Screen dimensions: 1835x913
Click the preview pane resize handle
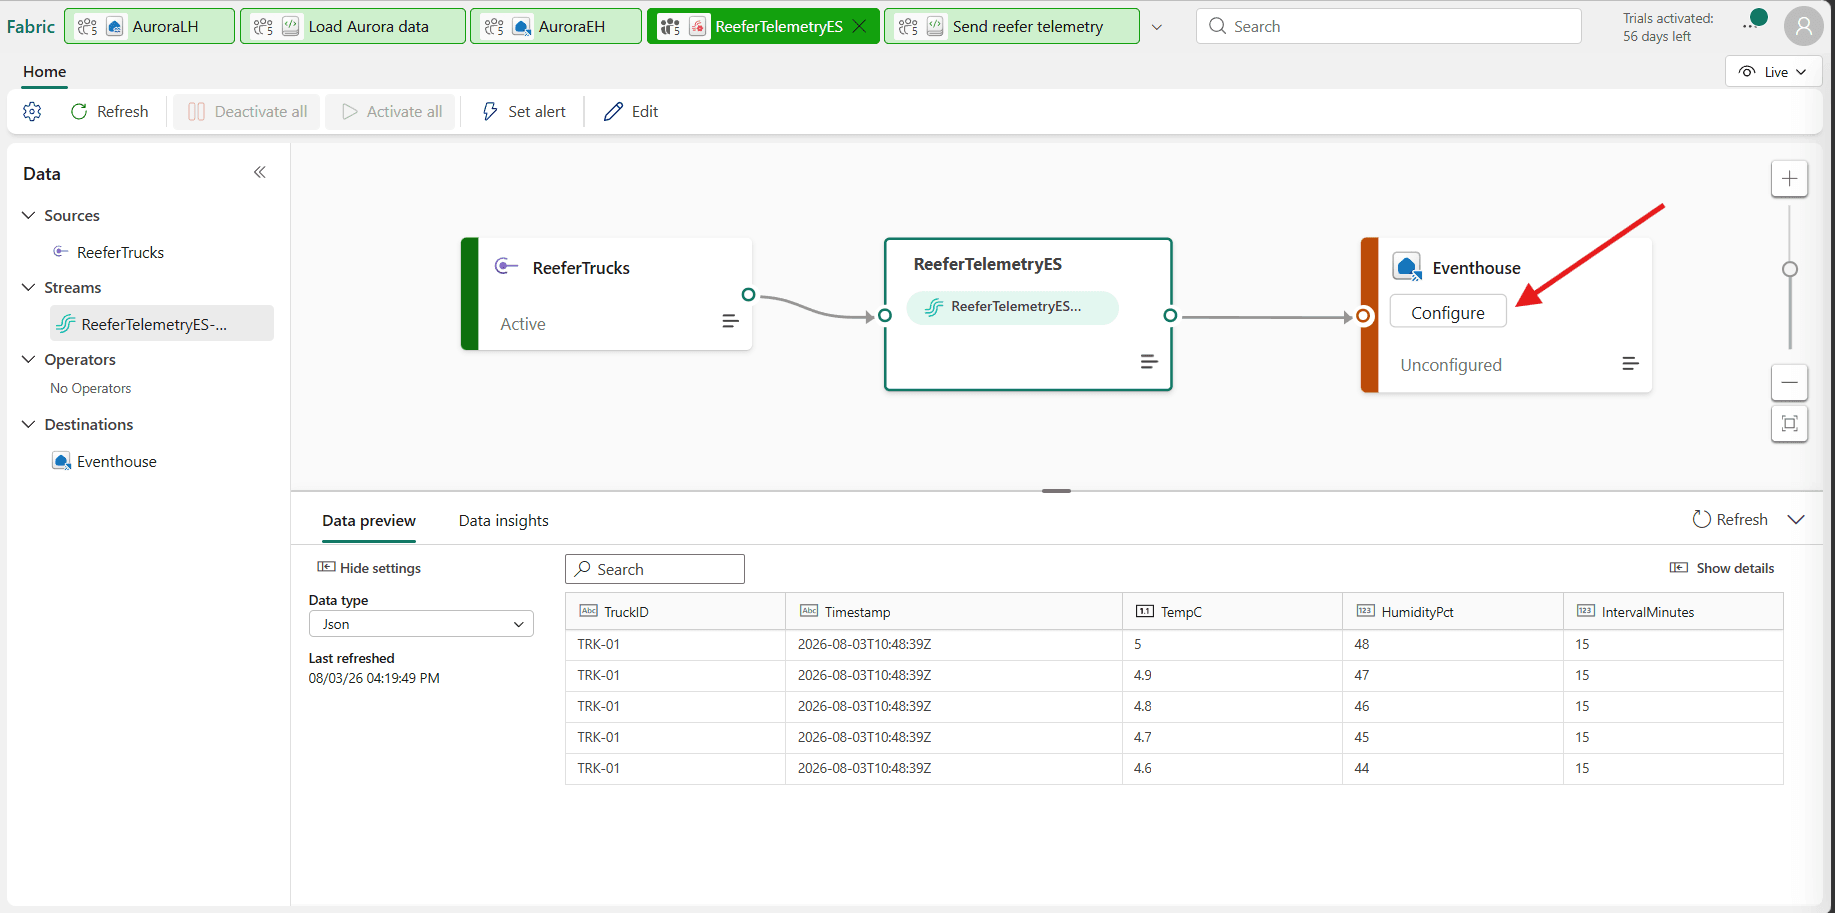pos(1056,491)
